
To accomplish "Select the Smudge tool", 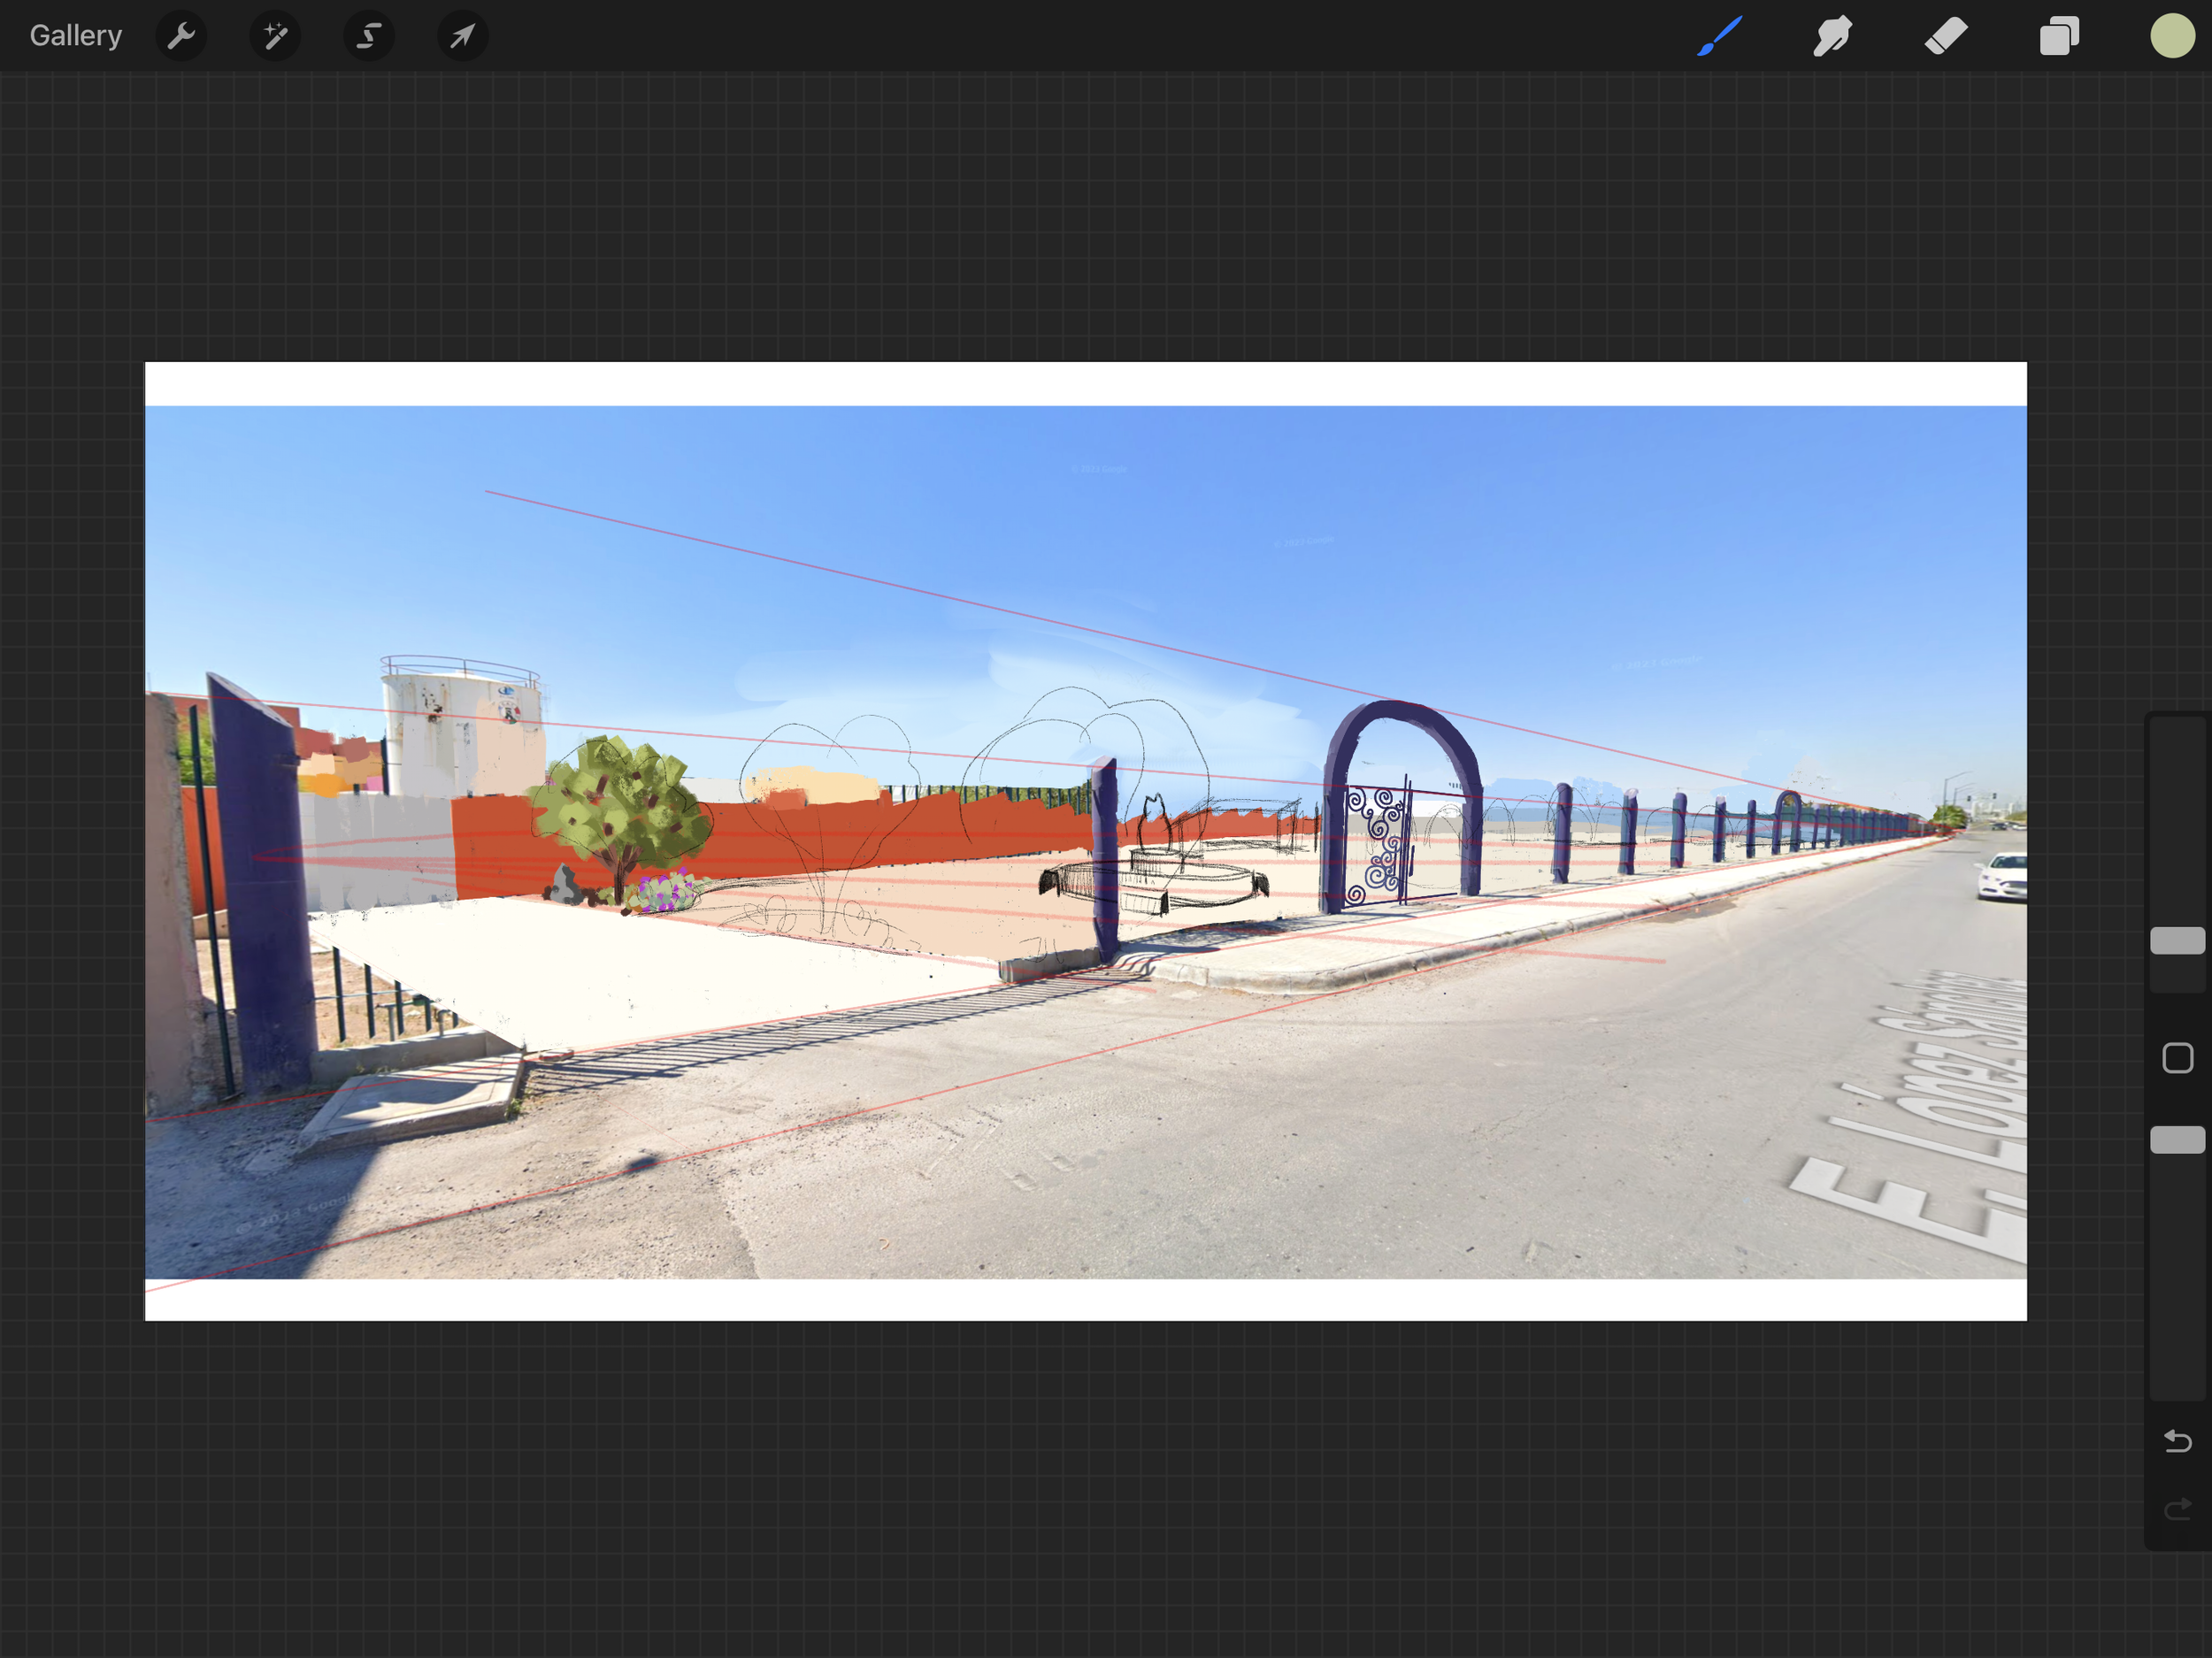I will point(1832,37).
